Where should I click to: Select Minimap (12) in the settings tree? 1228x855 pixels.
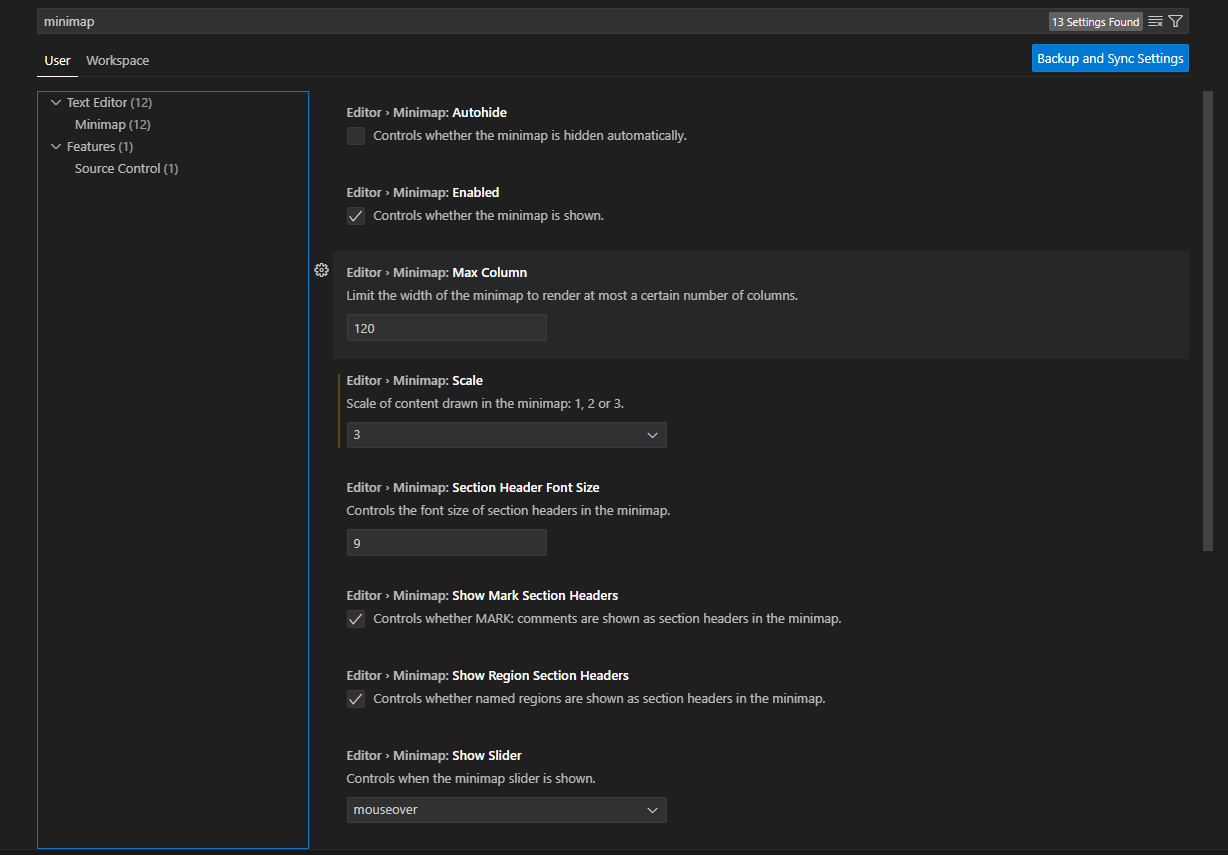point(112,124)
